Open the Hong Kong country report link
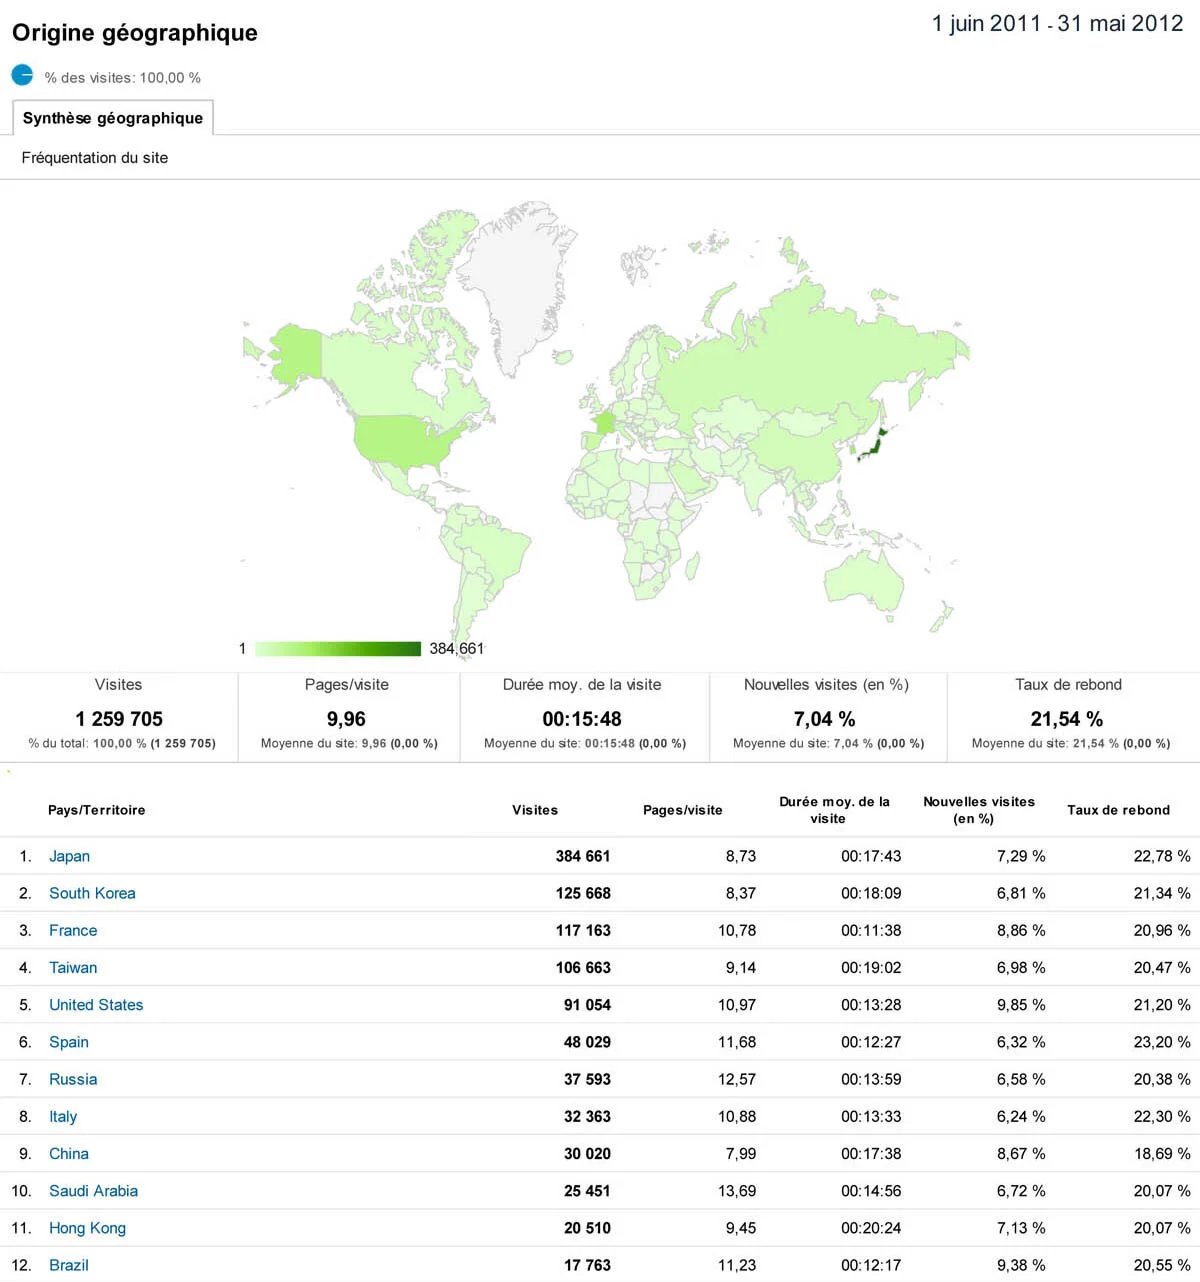This screenshot has width=1200, height=1282. coord(87,1228)
